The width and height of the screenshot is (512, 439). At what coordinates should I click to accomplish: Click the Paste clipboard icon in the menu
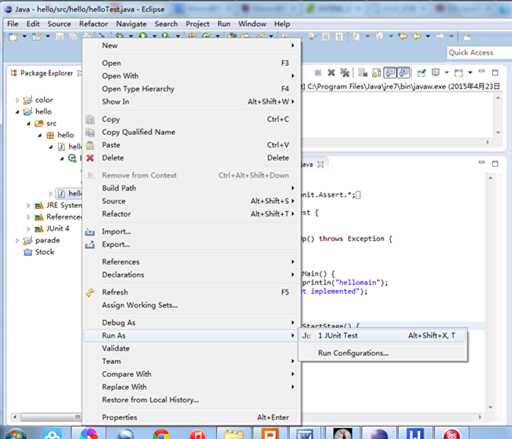coord(90,145)
